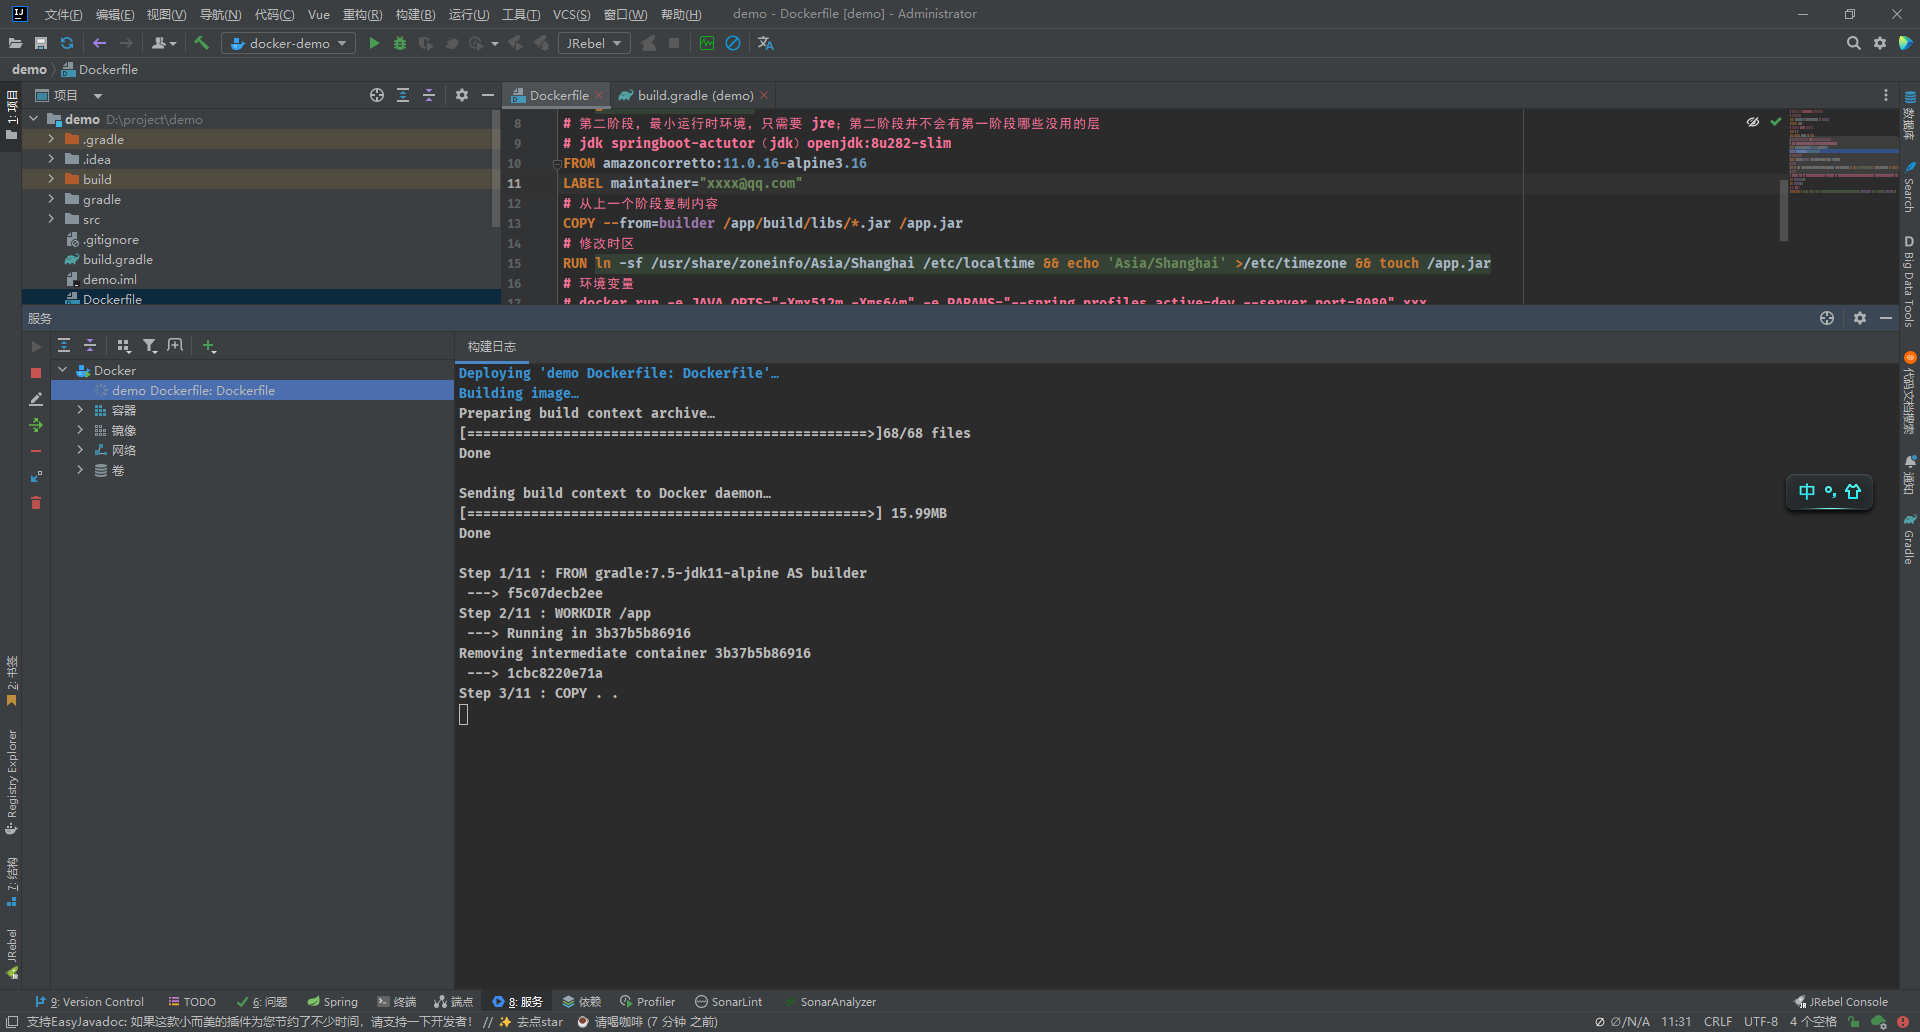Collapse the Docker node in Services
Viewport: 1920px width, 1032px height.
click(x=63, y=370)
